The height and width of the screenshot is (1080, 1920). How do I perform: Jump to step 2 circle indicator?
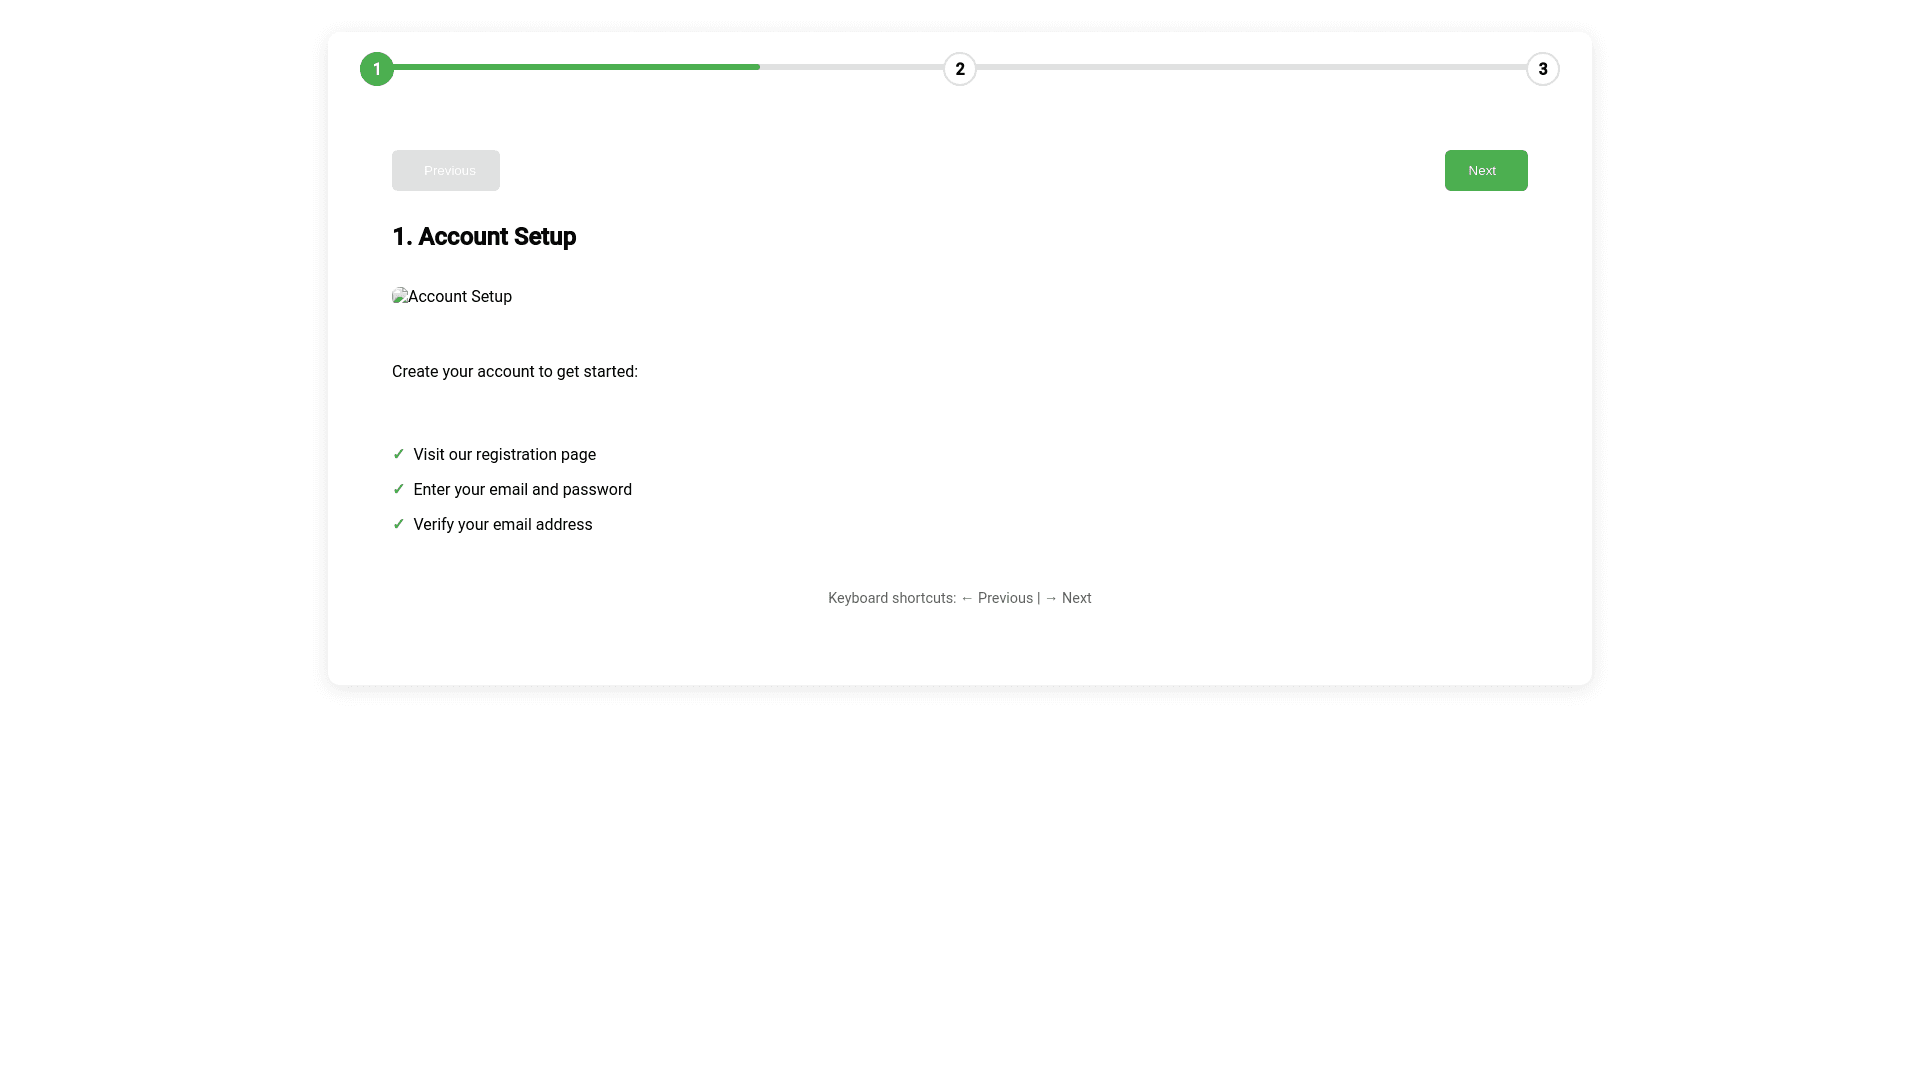[x=960, y=69]
